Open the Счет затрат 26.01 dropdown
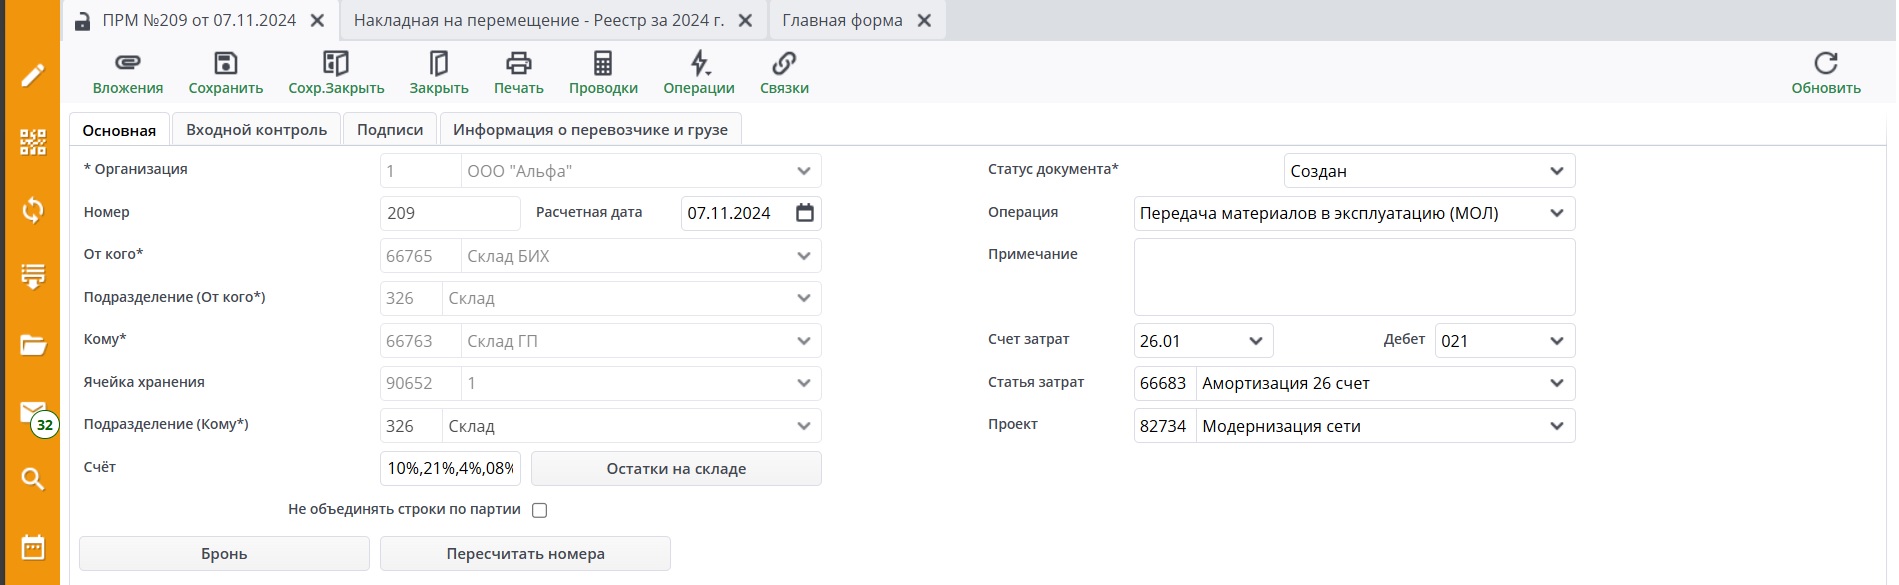The height and width of the screenshot is (585, 1899). coord(1256,341)
